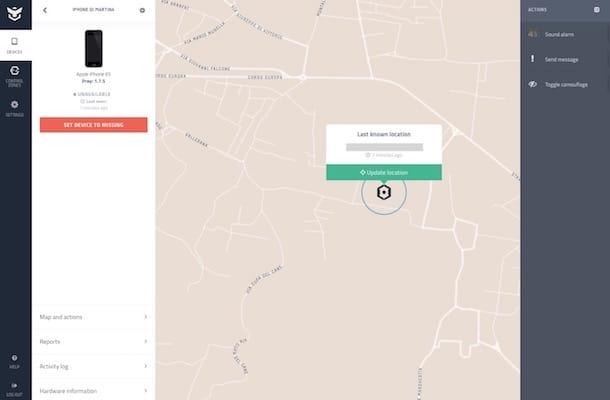Open the Settings sidebar section
Screen dimensions: 610x400
click(15, 109)
